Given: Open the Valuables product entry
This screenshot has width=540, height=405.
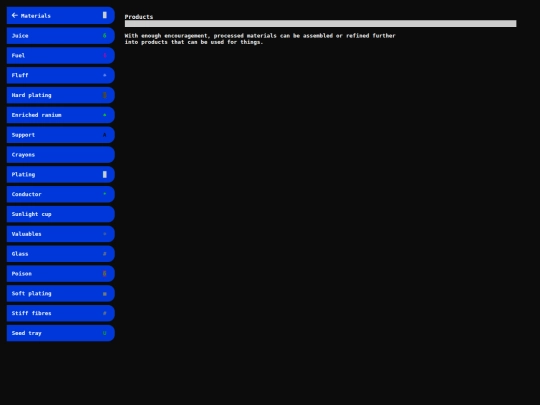Looking at the screenshot, I should (61, 234).
